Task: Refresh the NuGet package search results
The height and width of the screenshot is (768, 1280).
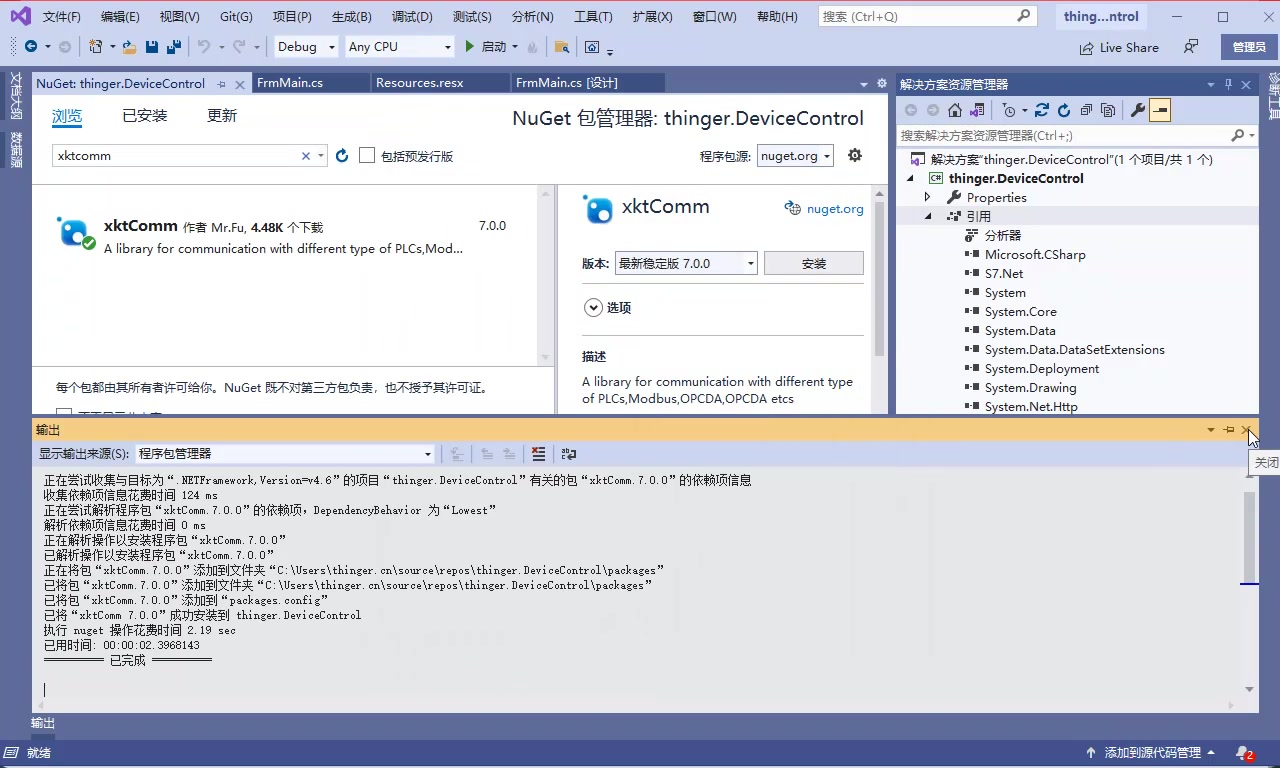Action: [342, 156]
